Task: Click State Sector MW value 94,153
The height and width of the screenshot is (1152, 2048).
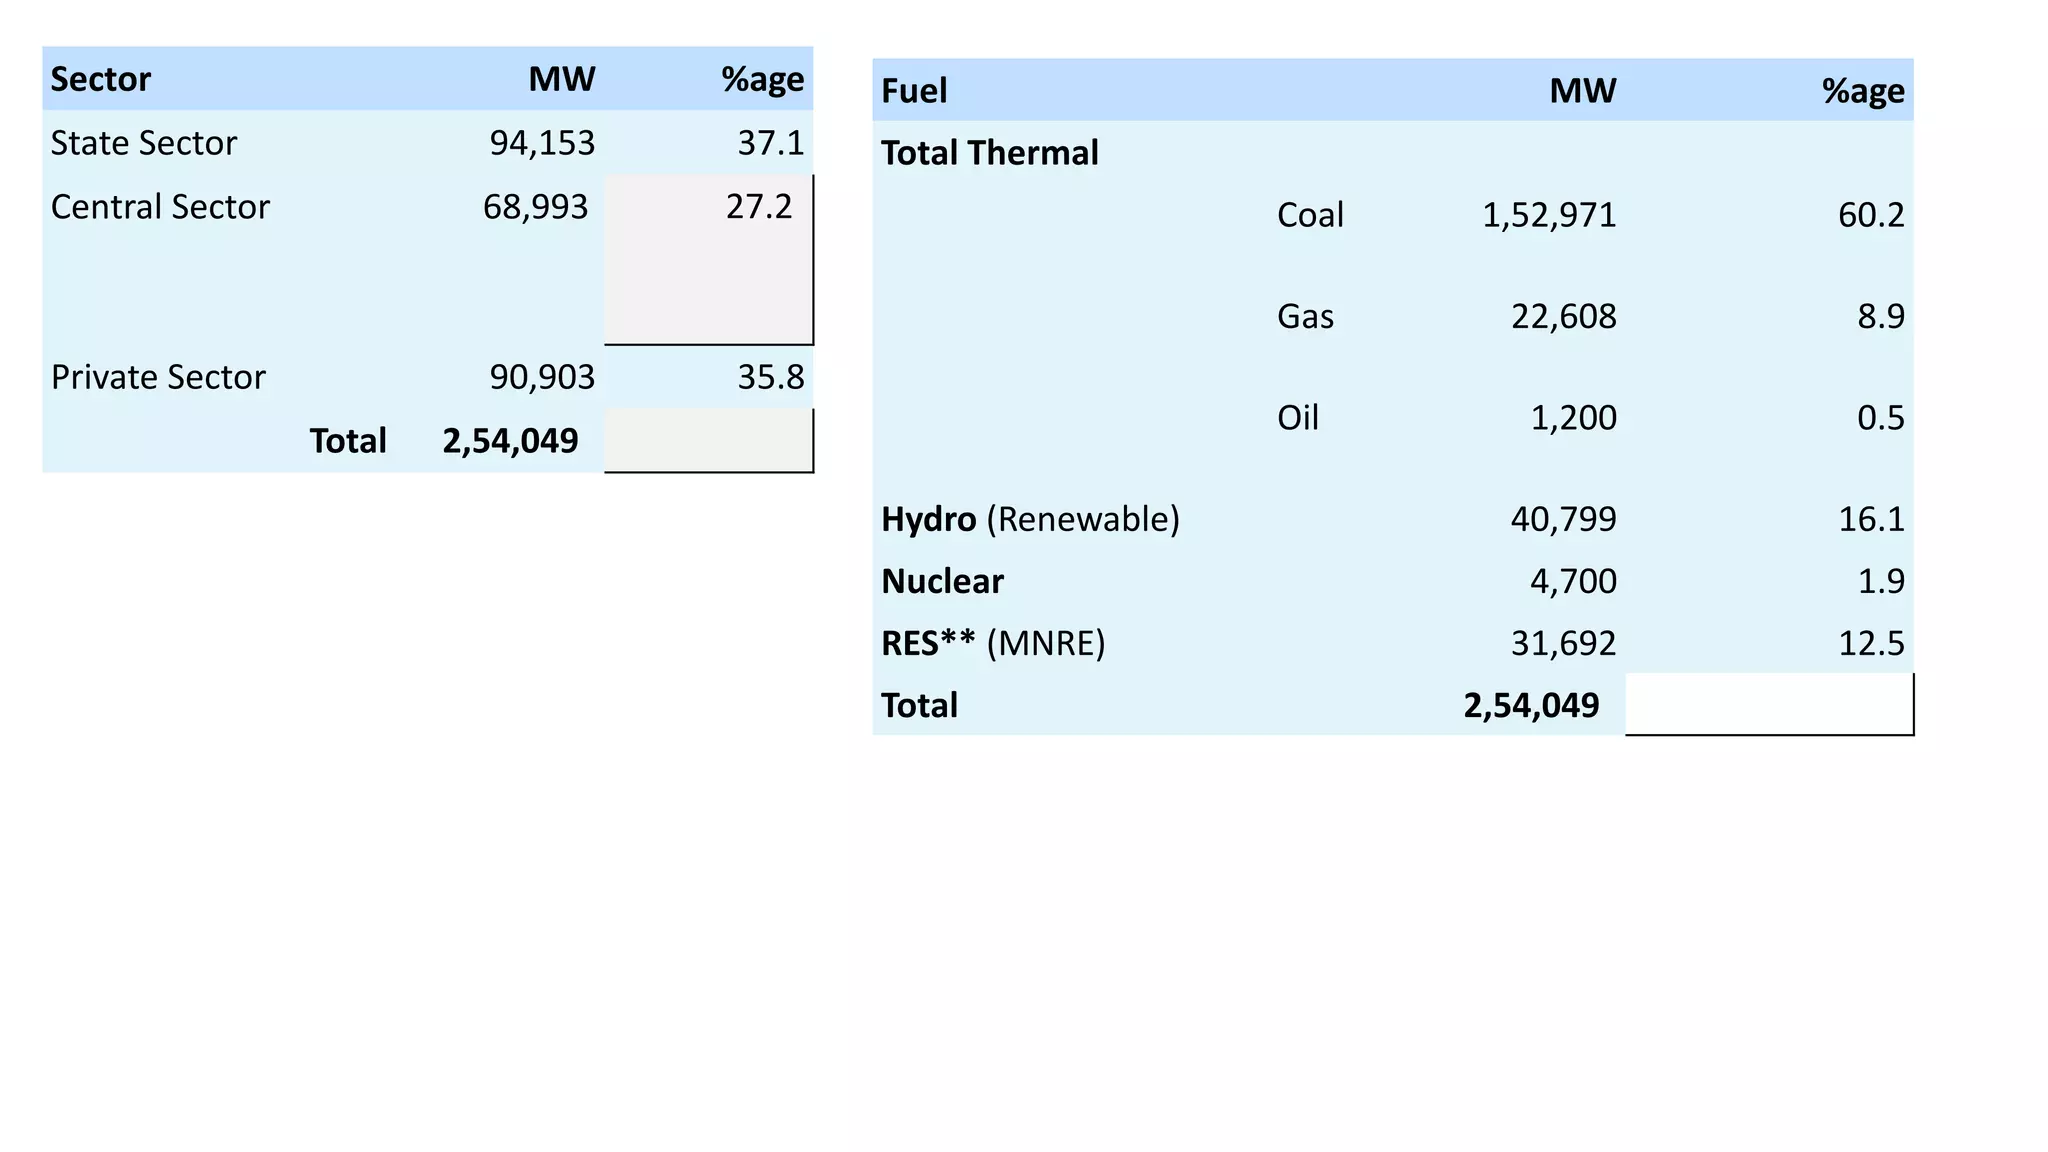Action: click(x=542, y=143)
